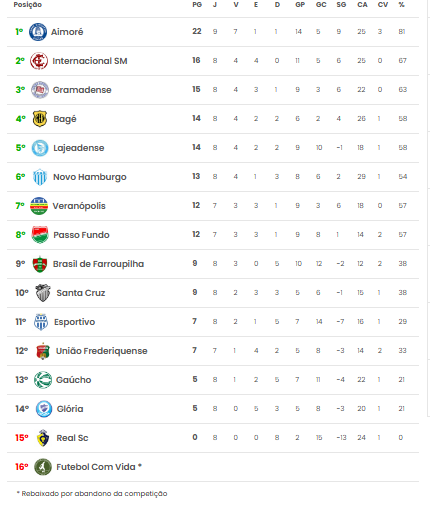This screenshot has height=514, width=430.
Task: Click the percentage column header
Action: [402, 5]
